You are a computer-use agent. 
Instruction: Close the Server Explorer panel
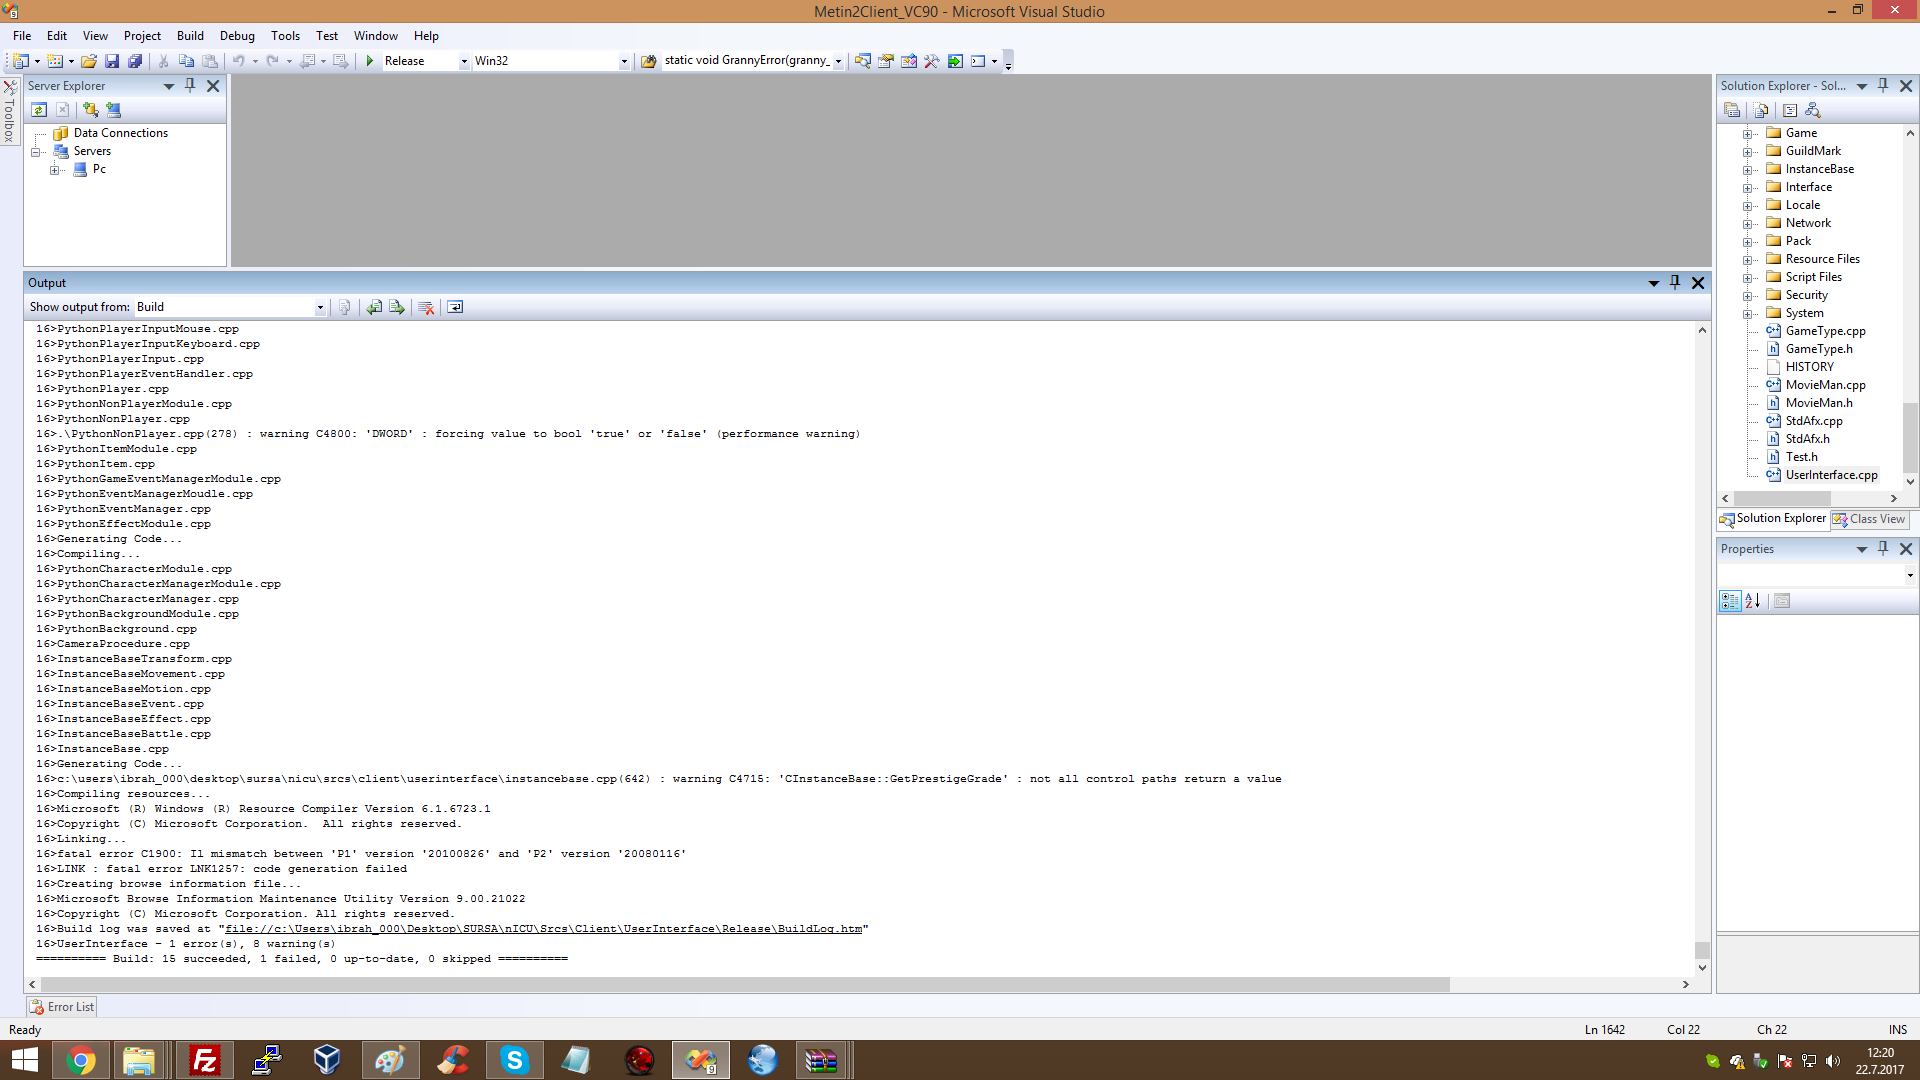coord(213,86)
